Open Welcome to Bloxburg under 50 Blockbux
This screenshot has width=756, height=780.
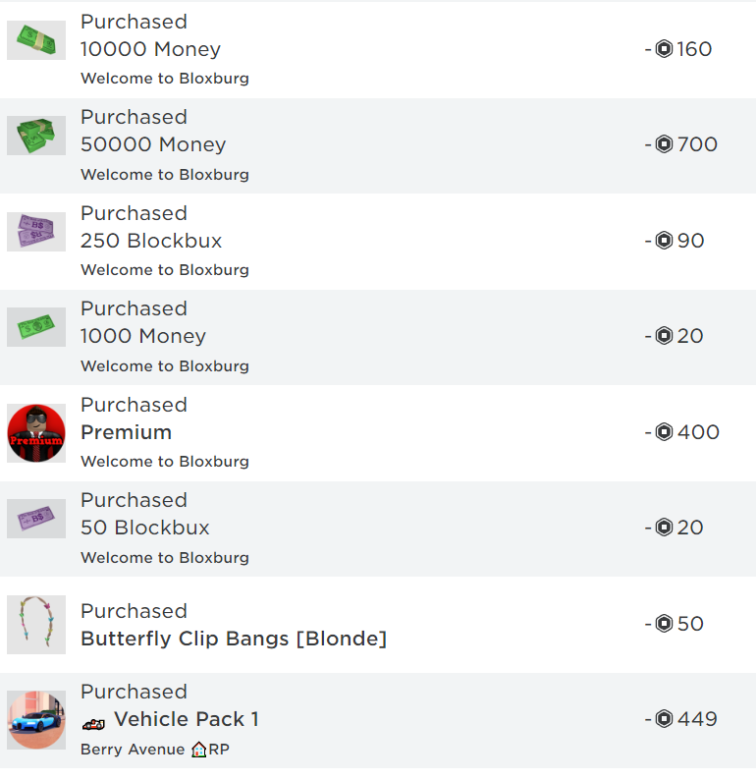[165, 557]
